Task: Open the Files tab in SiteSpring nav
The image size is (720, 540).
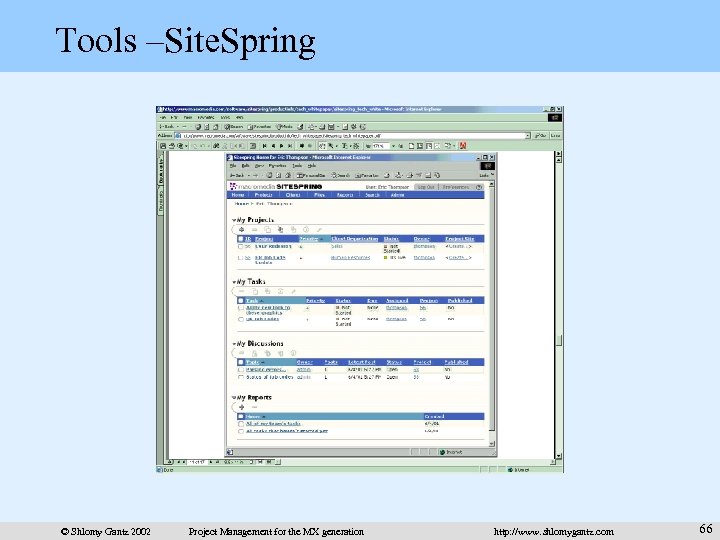Action: point(319,195)
